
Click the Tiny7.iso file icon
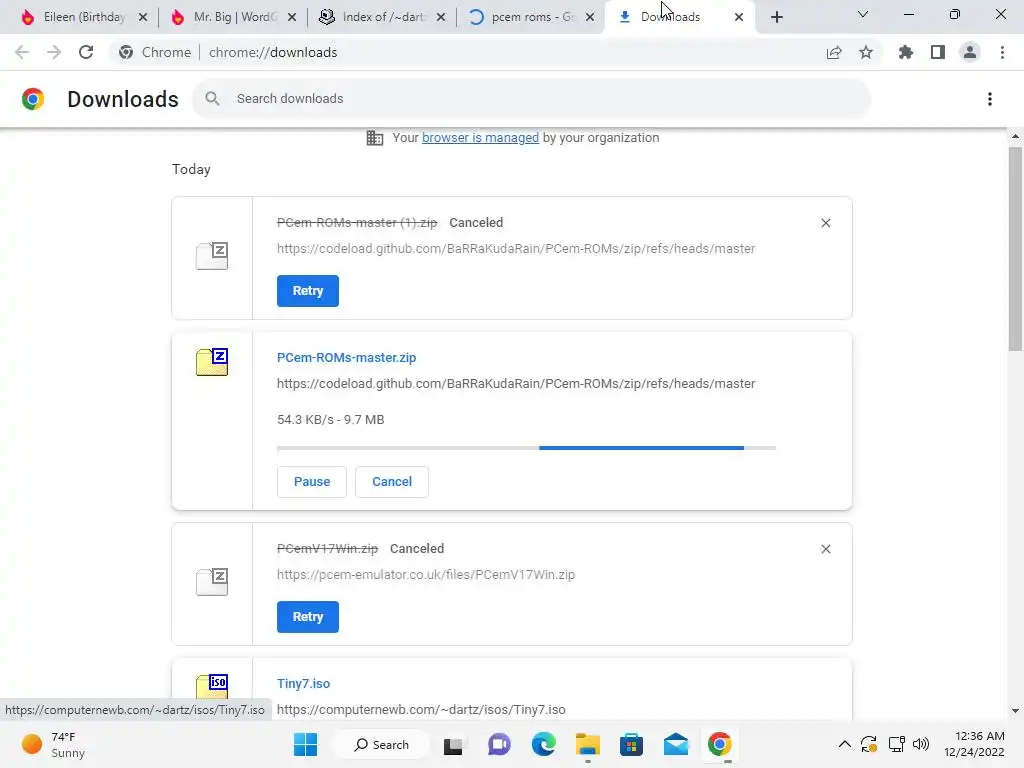tap(212, 687)
